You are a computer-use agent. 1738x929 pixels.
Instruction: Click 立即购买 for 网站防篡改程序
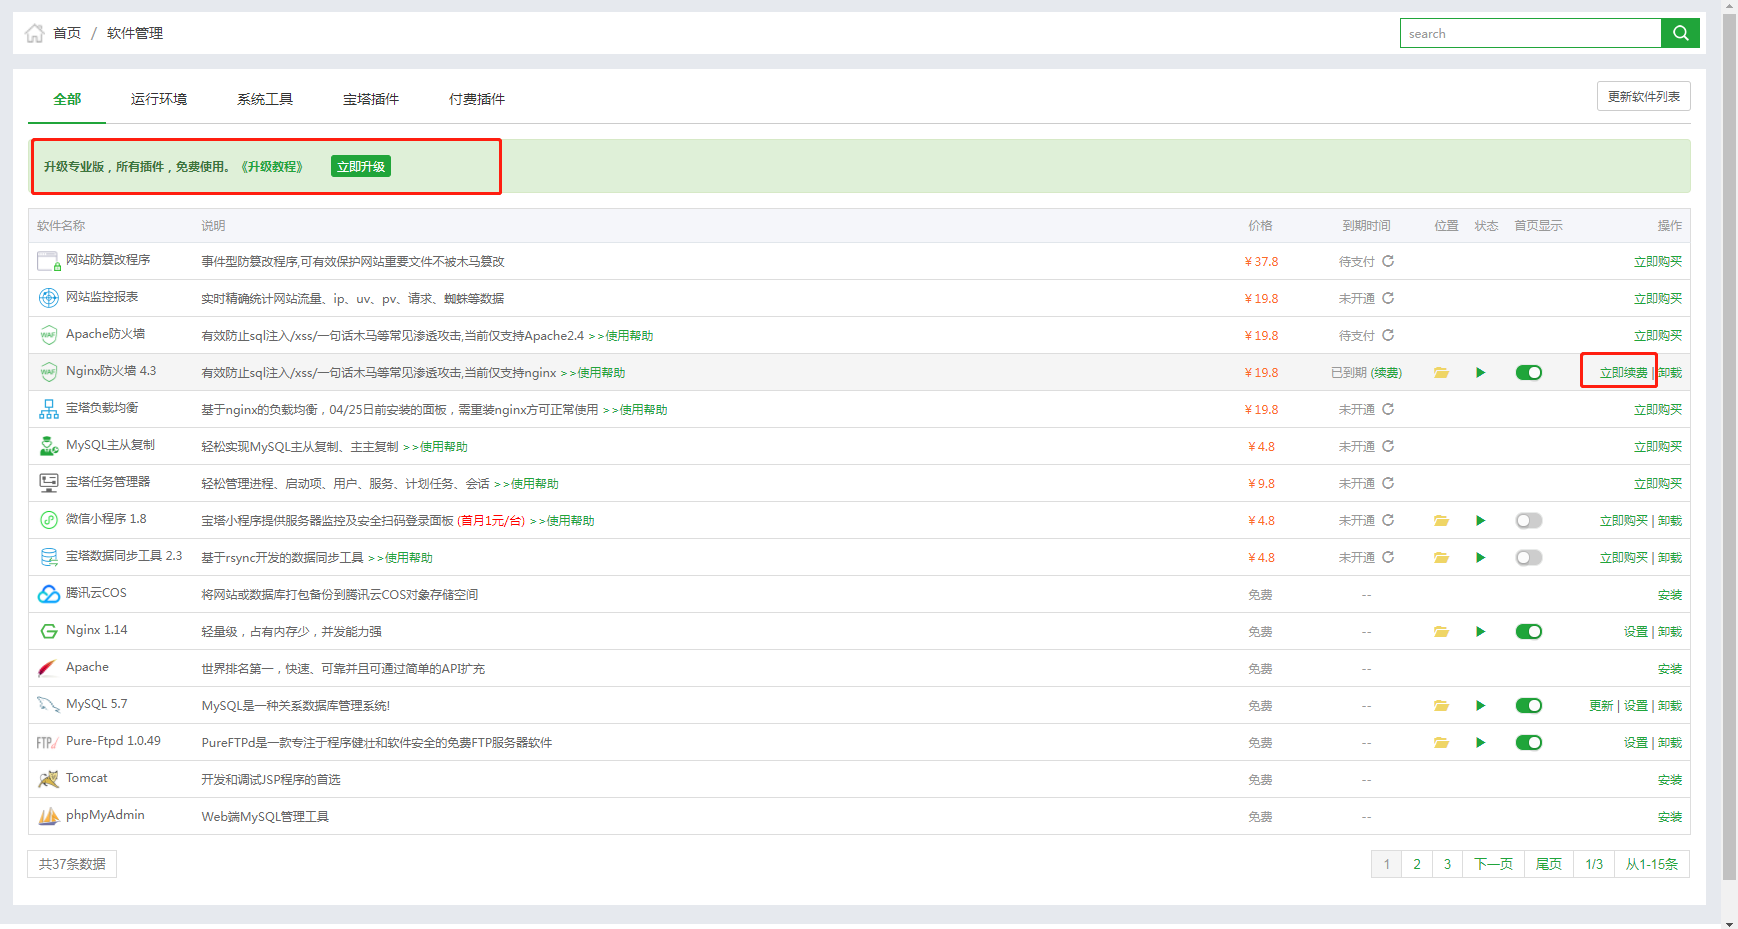tap(1658, 261)
